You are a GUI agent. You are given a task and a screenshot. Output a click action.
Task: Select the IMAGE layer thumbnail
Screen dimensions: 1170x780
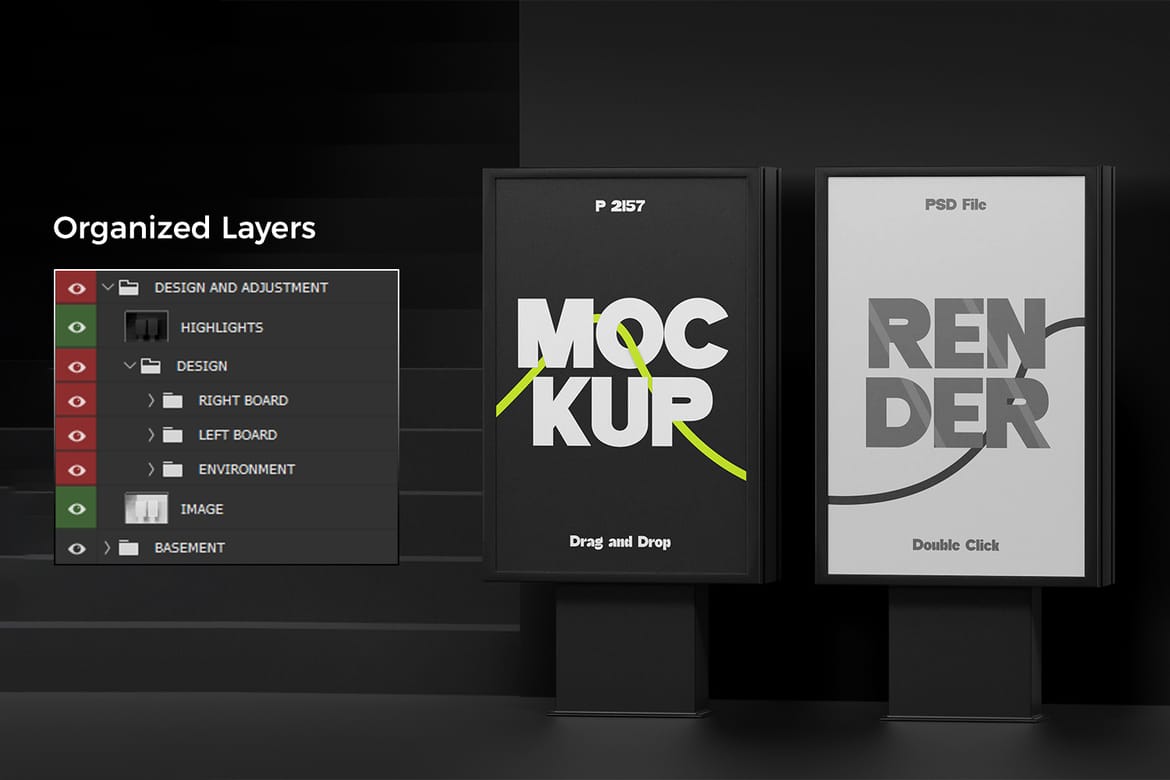[x=146, y=508]
